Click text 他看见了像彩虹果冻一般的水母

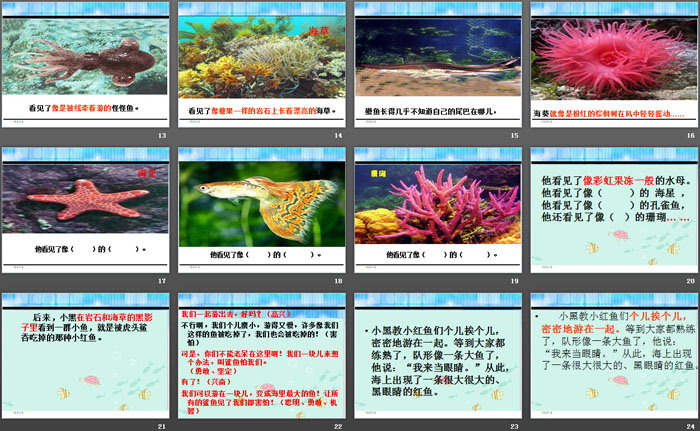point(616,180)
